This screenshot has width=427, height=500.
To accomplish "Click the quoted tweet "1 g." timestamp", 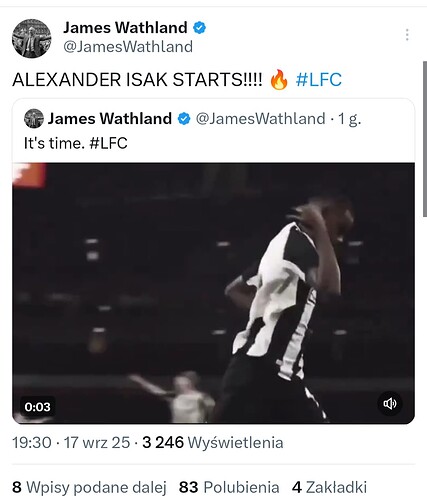I will [x=350, y=119].
